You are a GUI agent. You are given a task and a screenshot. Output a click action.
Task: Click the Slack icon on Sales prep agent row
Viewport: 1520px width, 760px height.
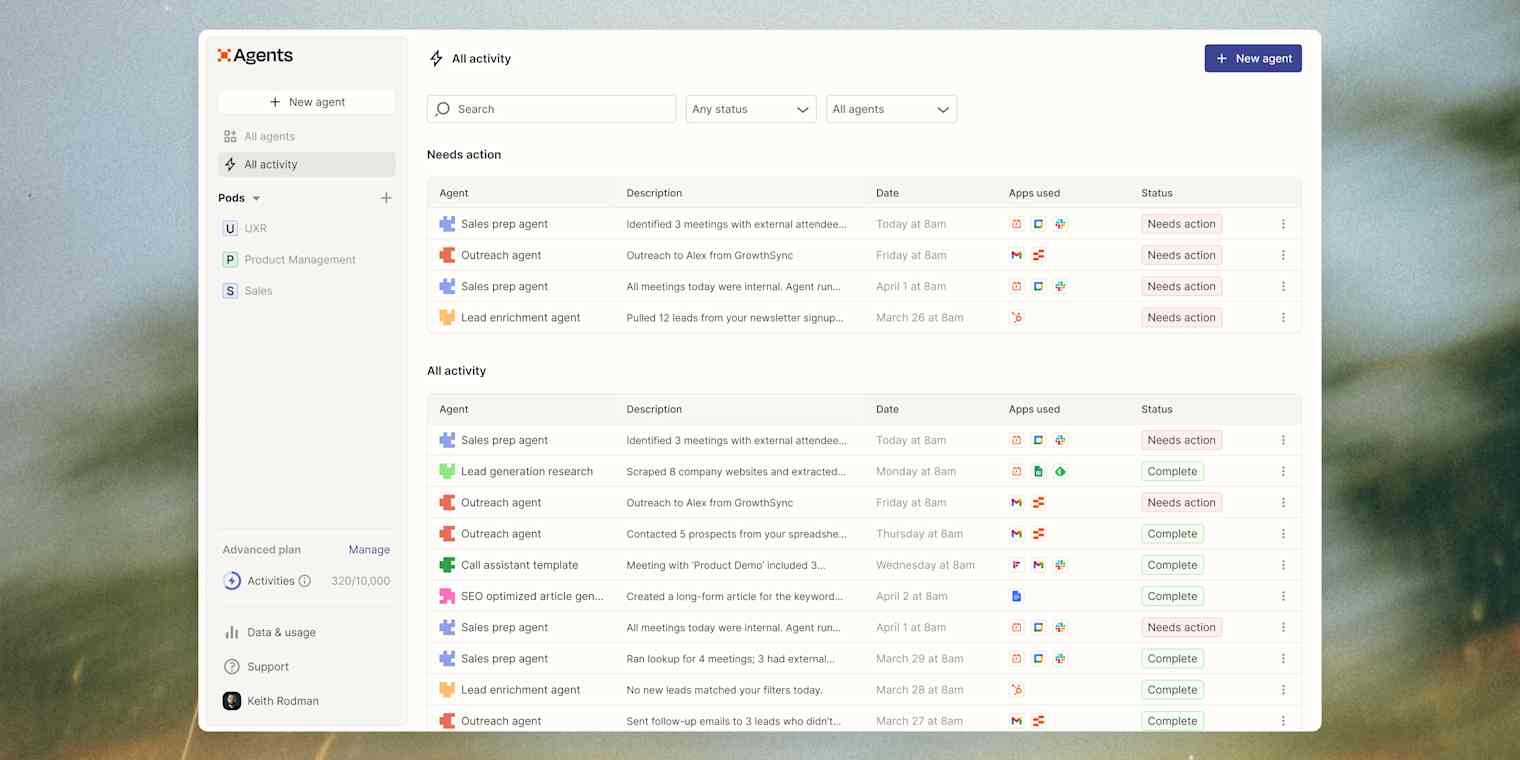[x=1060, y=224]
